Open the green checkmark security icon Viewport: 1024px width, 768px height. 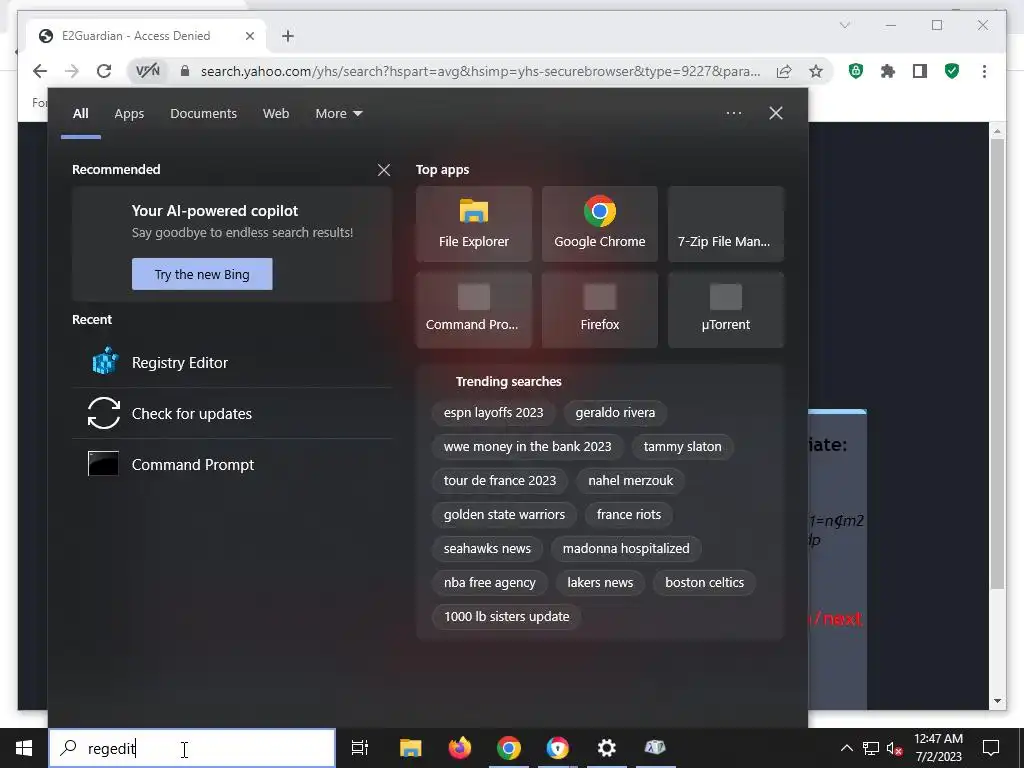[952, 71]
